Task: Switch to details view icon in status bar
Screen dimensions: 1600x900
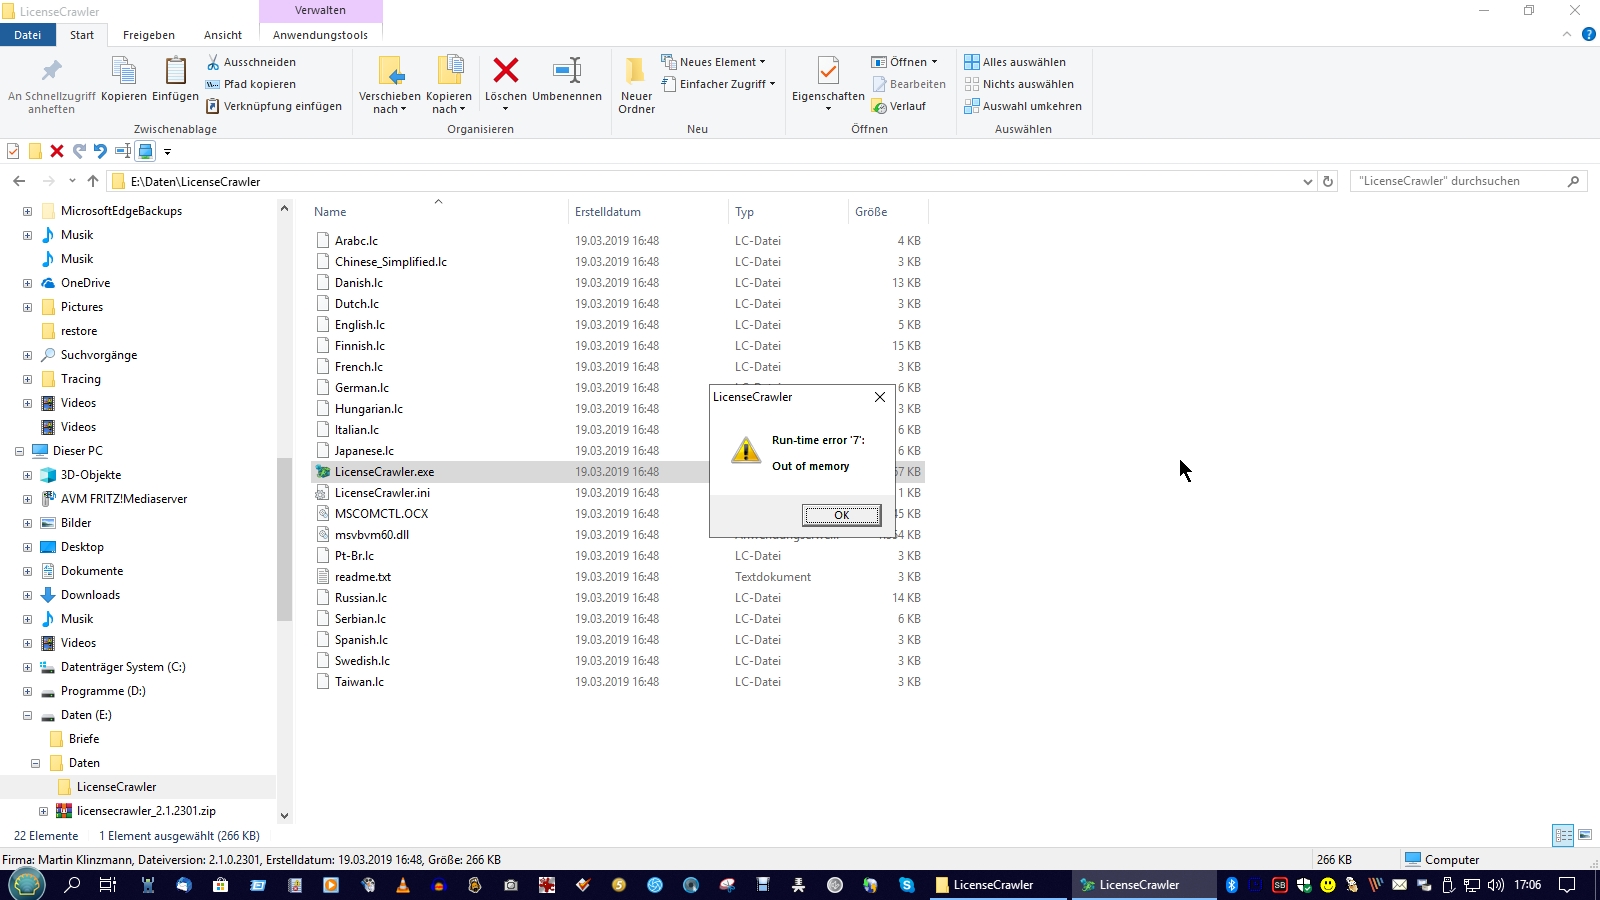Action: pos(1563,835)
